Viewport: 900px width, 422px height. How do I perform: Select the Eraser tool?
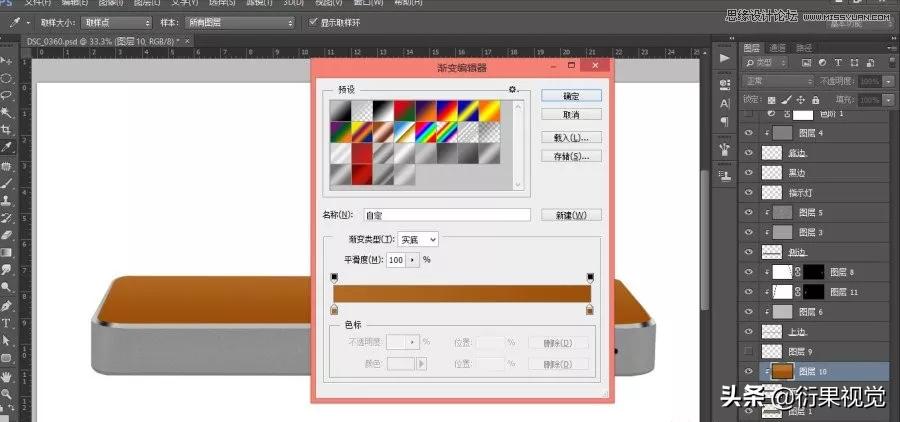coord(7,235)
